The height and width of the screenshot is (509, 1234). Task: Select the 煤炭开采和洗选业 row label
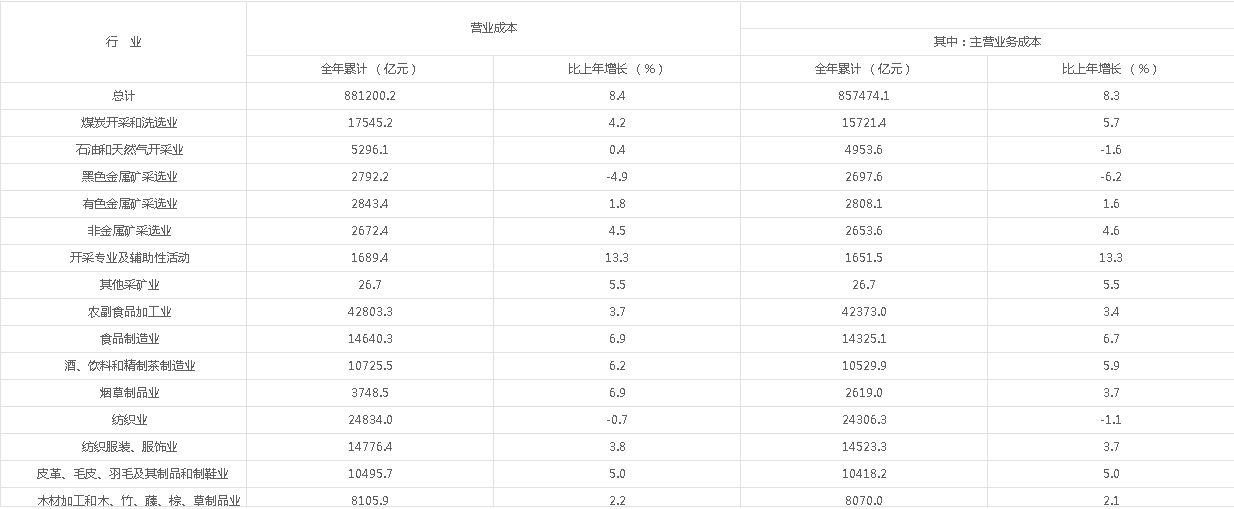coord(123,123)
